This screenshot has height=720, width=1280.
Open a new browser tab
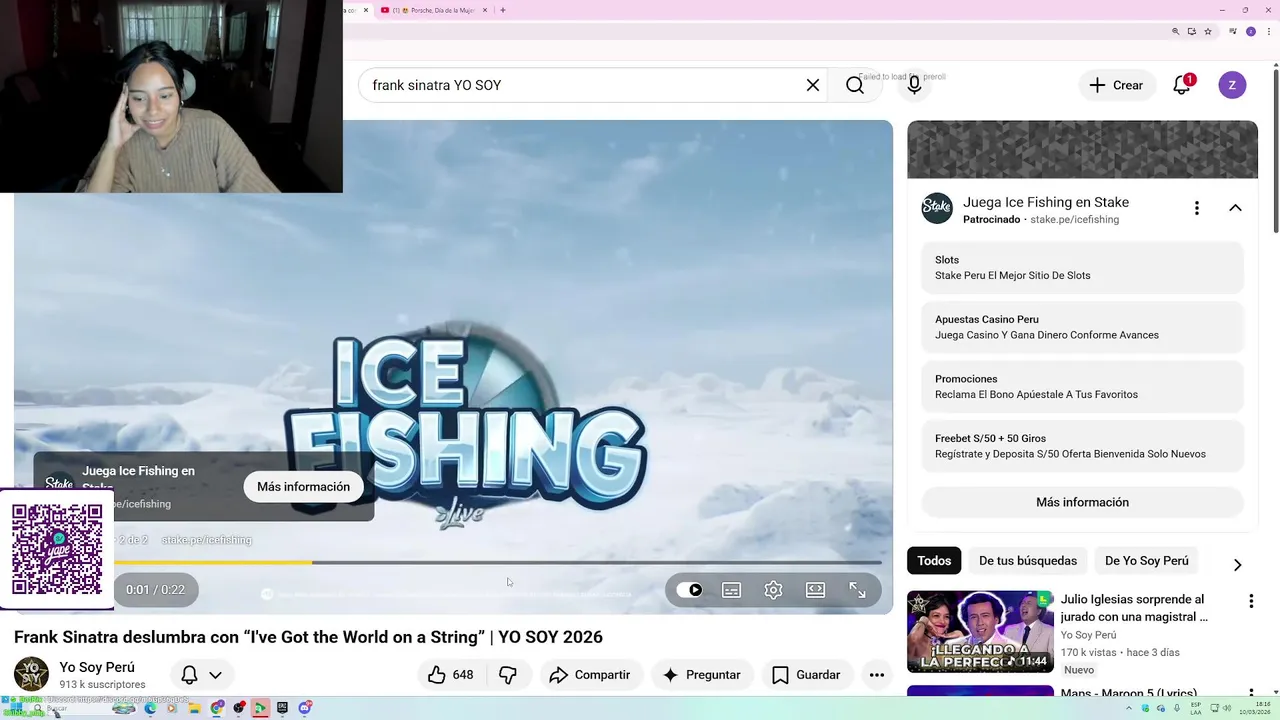(502, 10)
